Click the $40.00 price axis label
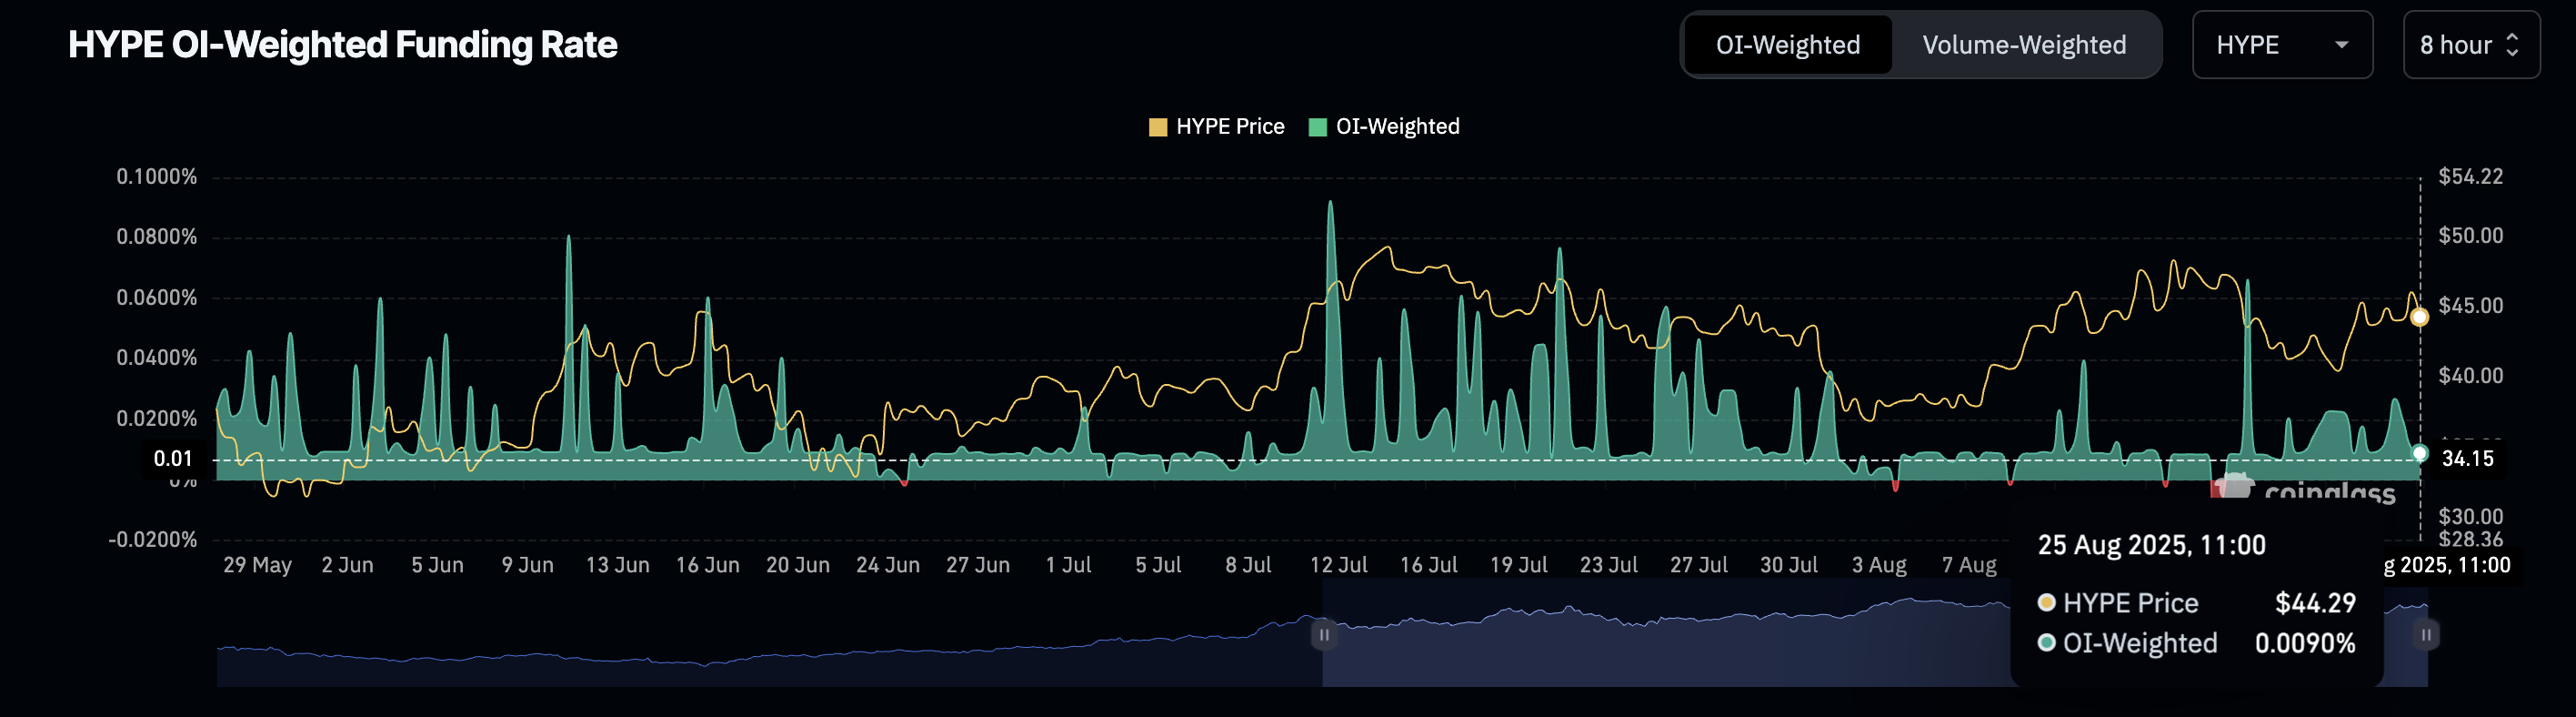Screen dimensions: 2576x717 2471,376
